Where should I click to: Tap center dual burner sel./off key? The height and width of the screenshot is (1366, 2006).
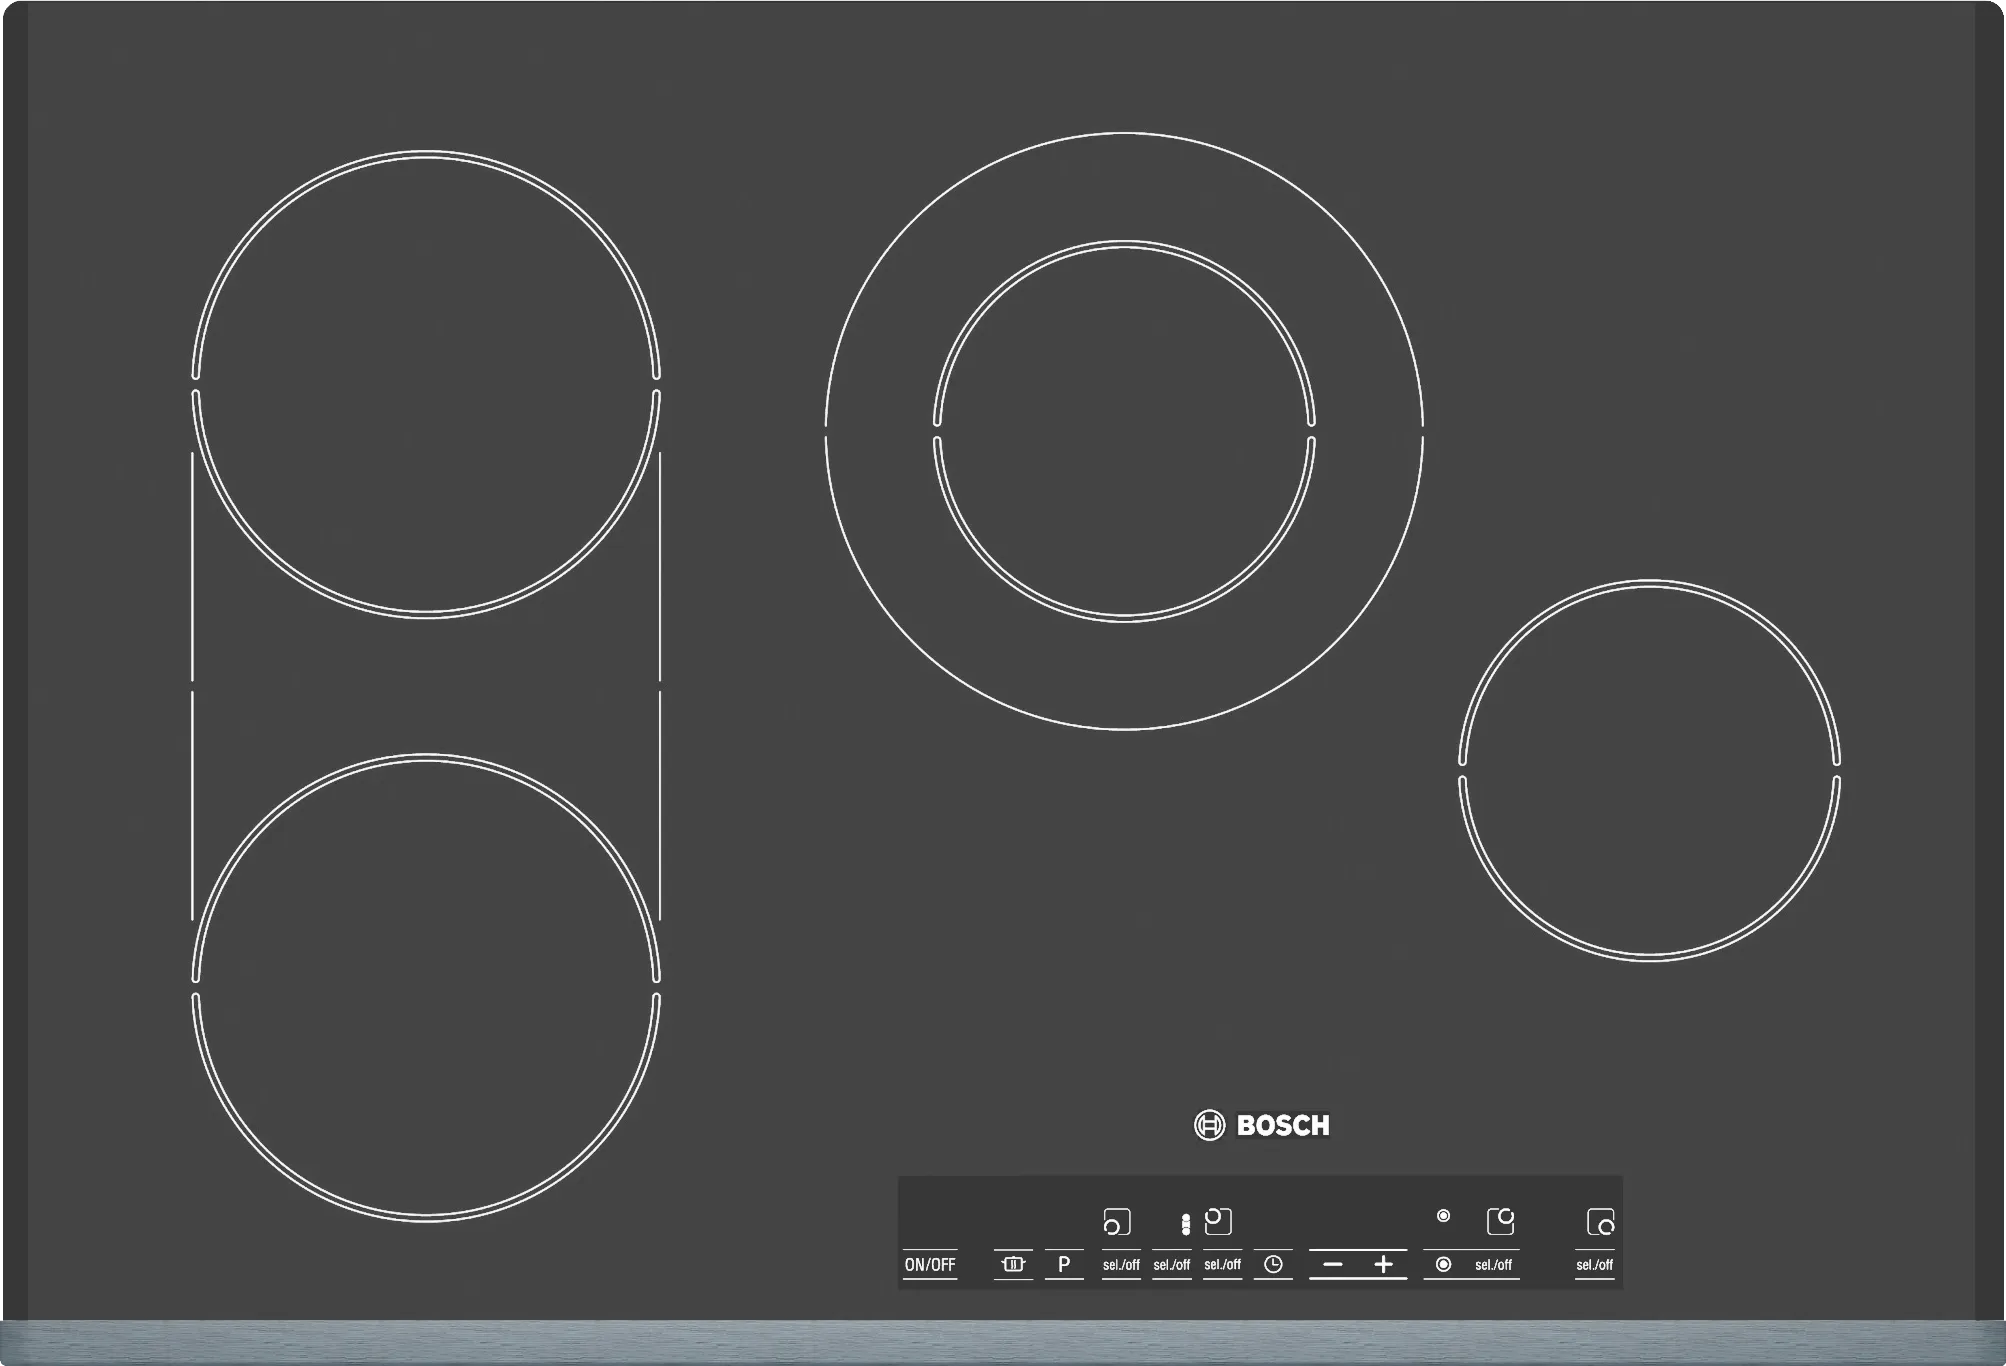(x=1493, y=1264)
